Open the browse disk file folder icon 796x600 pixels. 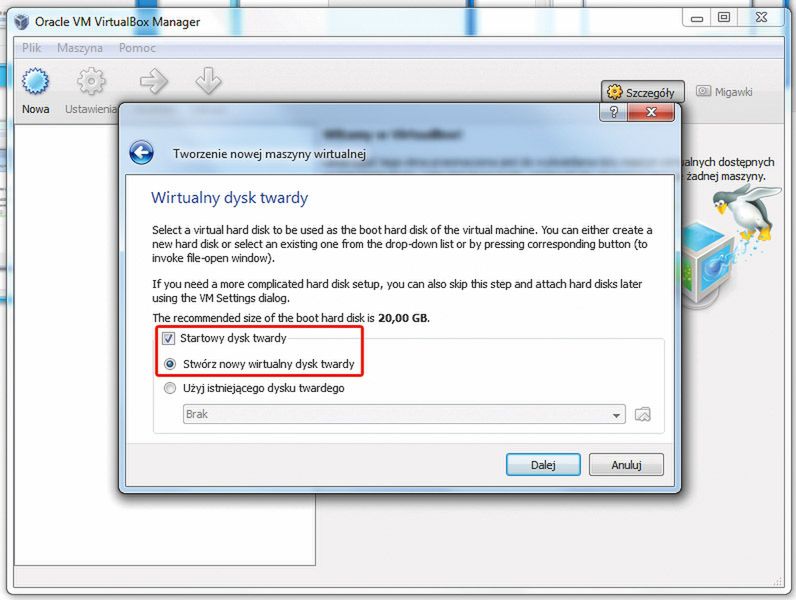click(643, 414)
